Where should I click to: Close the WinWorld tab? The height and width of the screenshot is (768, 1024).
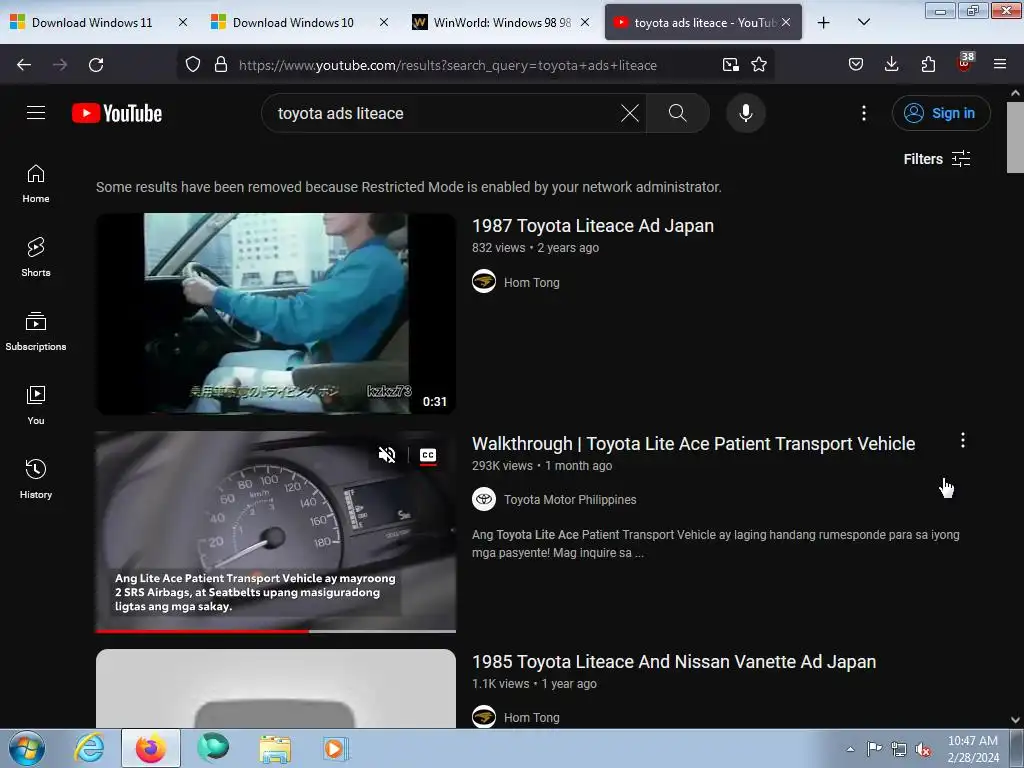(x=585, y=22)
